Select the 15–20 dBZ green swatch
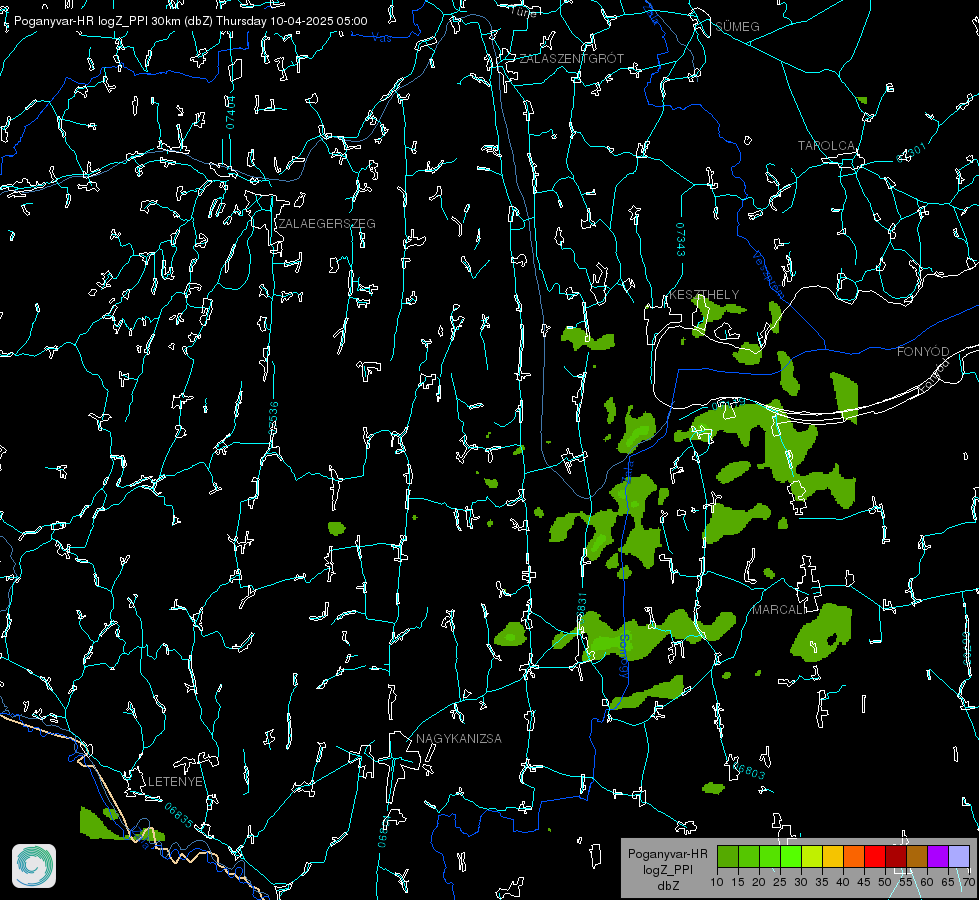This screenshot has width=979, height=900. pos(749,856)
